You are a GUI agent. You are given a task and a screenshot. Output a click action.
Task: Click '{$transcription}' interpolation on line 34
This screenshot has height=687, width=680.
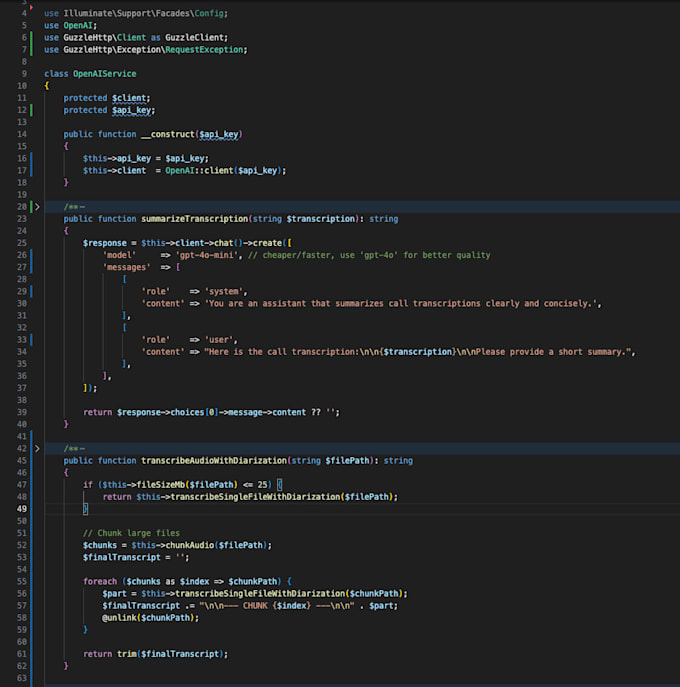[x=418, y=352]
